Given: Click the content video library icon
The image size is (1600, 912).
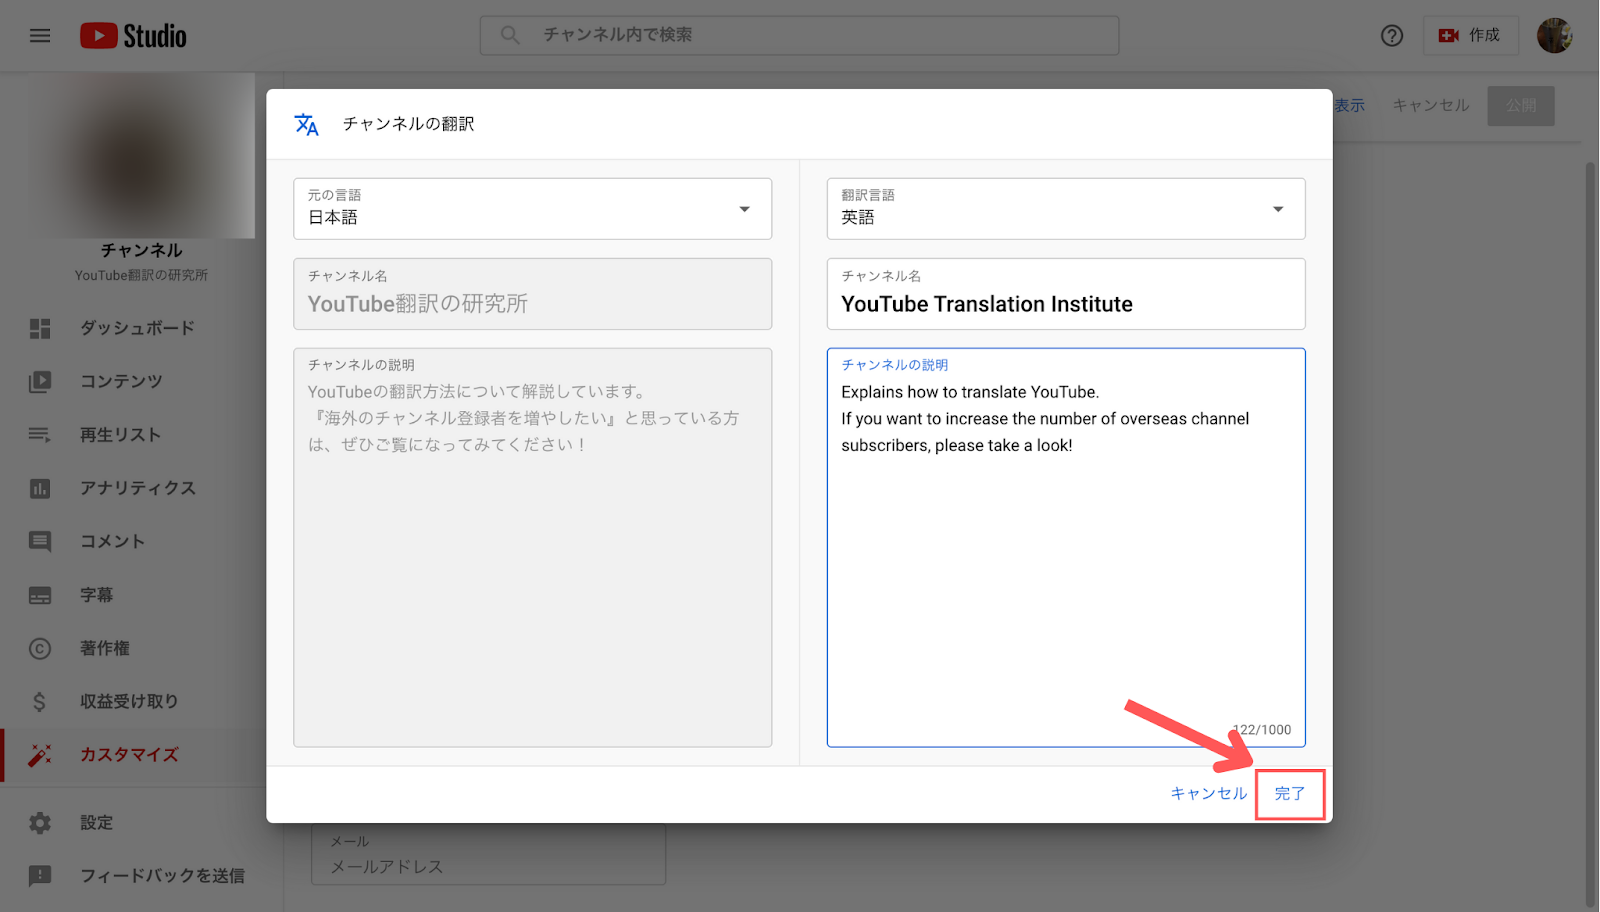Looking at the screenshot, I should (x=40, y=381).
